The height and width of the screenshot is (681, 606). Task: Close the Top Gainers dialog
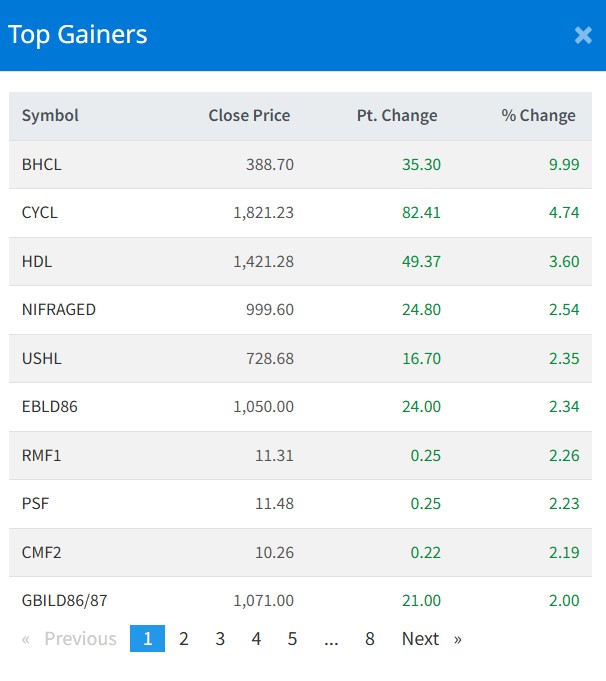tap(583, 35)
